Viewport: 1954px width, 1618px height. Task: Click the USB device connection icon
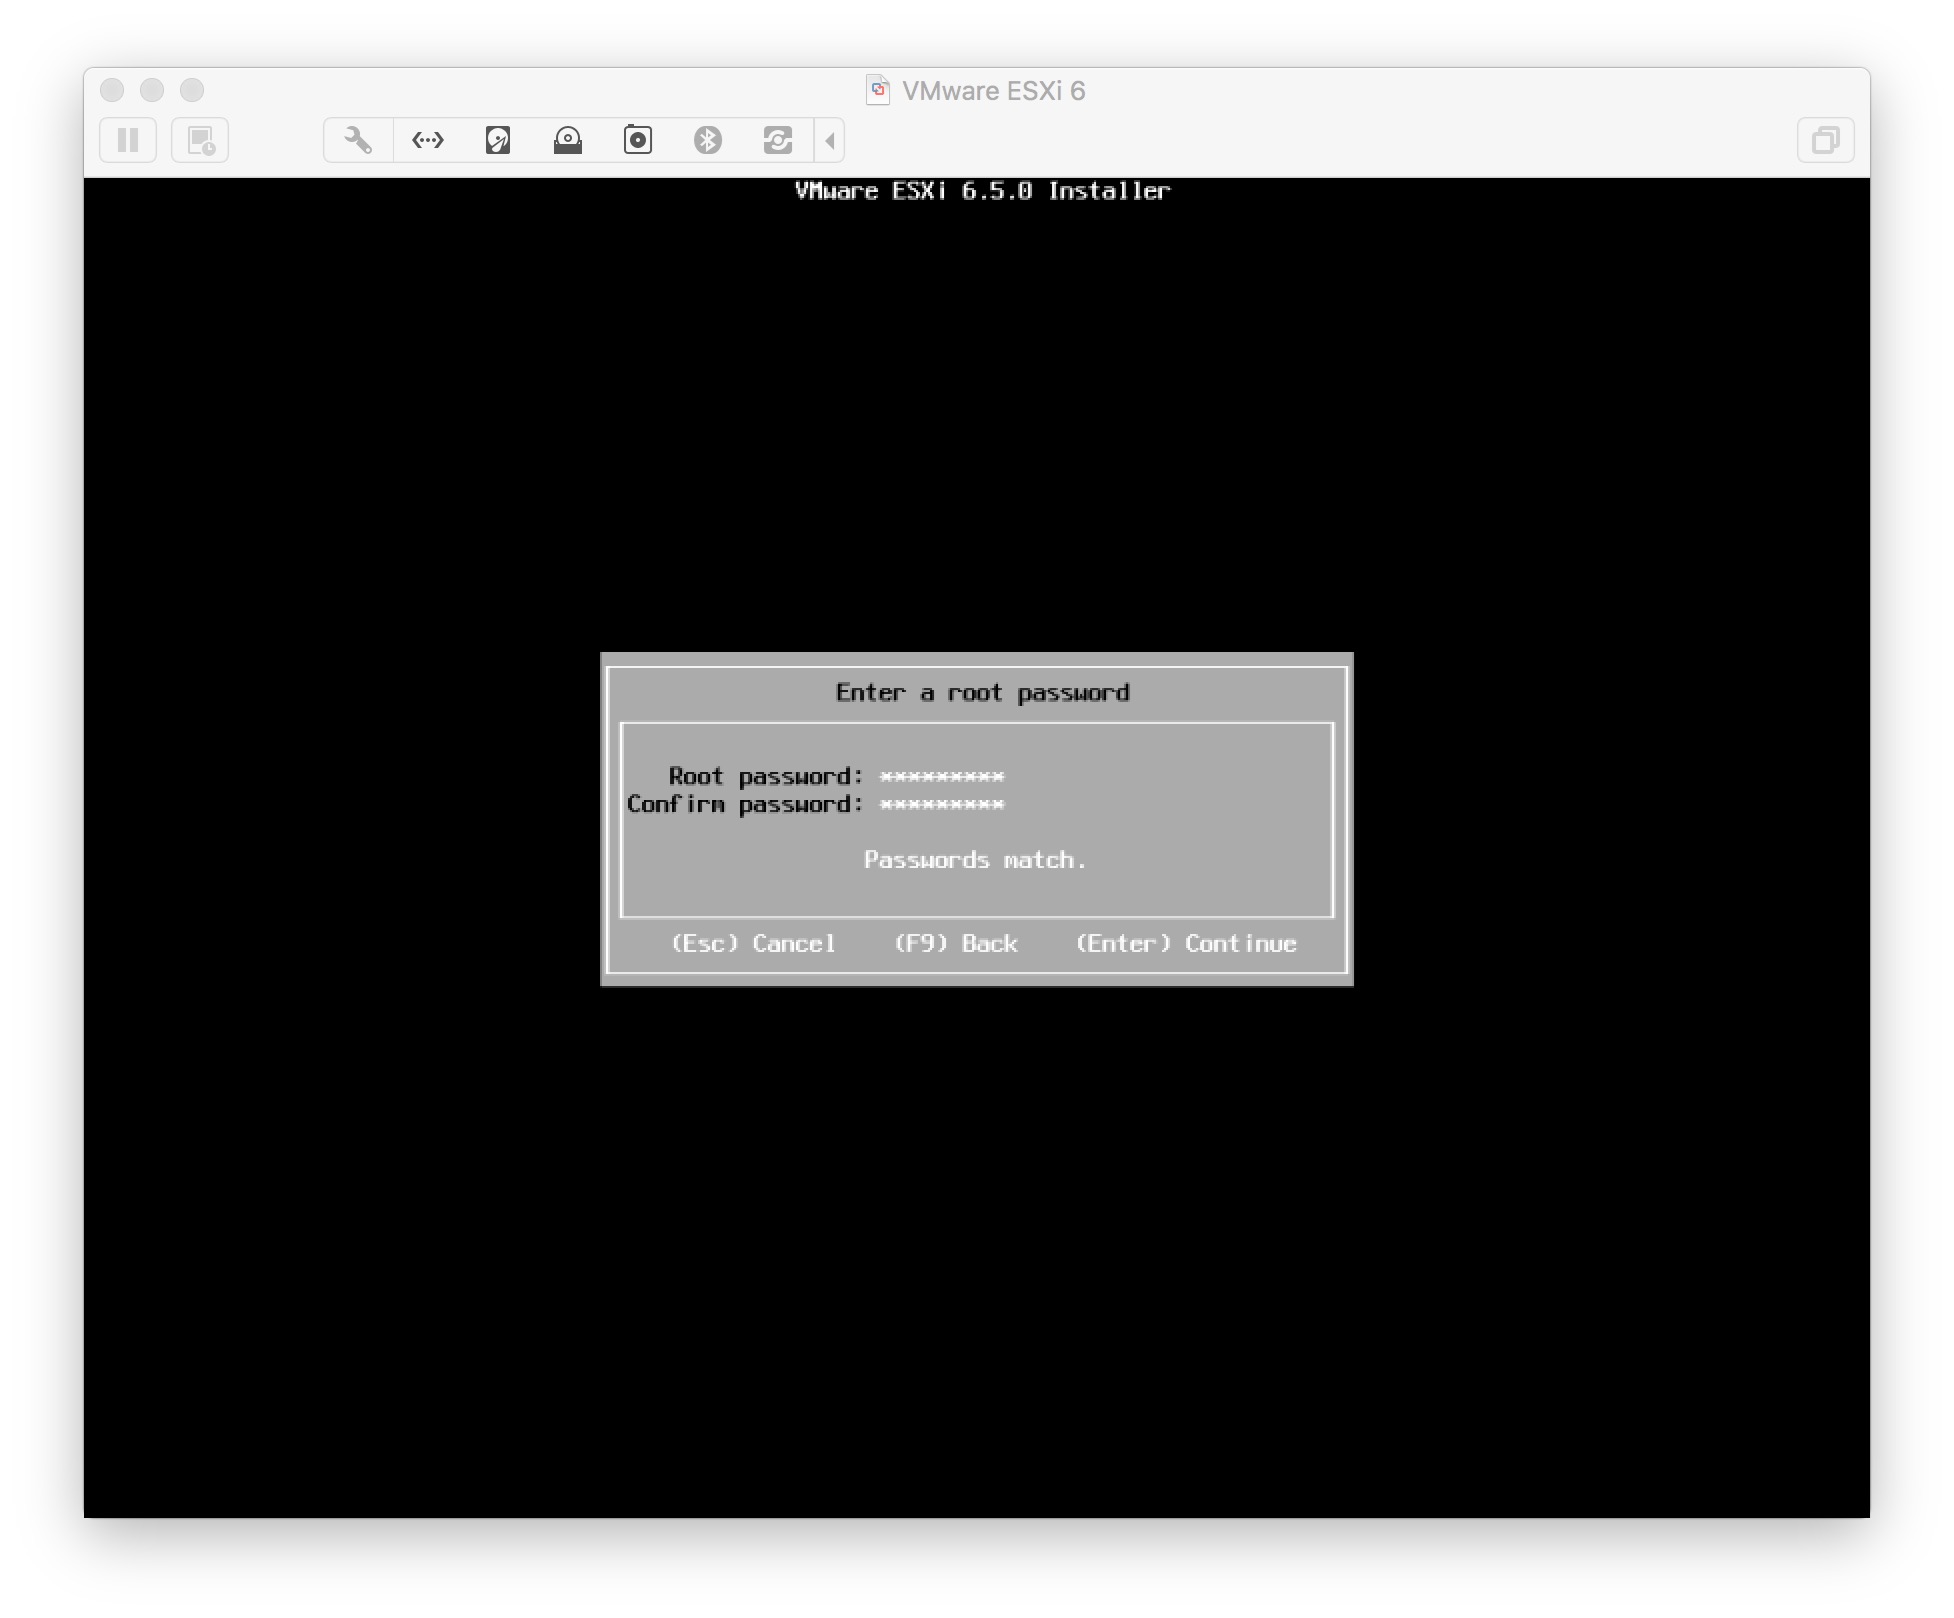click(778, 140)
